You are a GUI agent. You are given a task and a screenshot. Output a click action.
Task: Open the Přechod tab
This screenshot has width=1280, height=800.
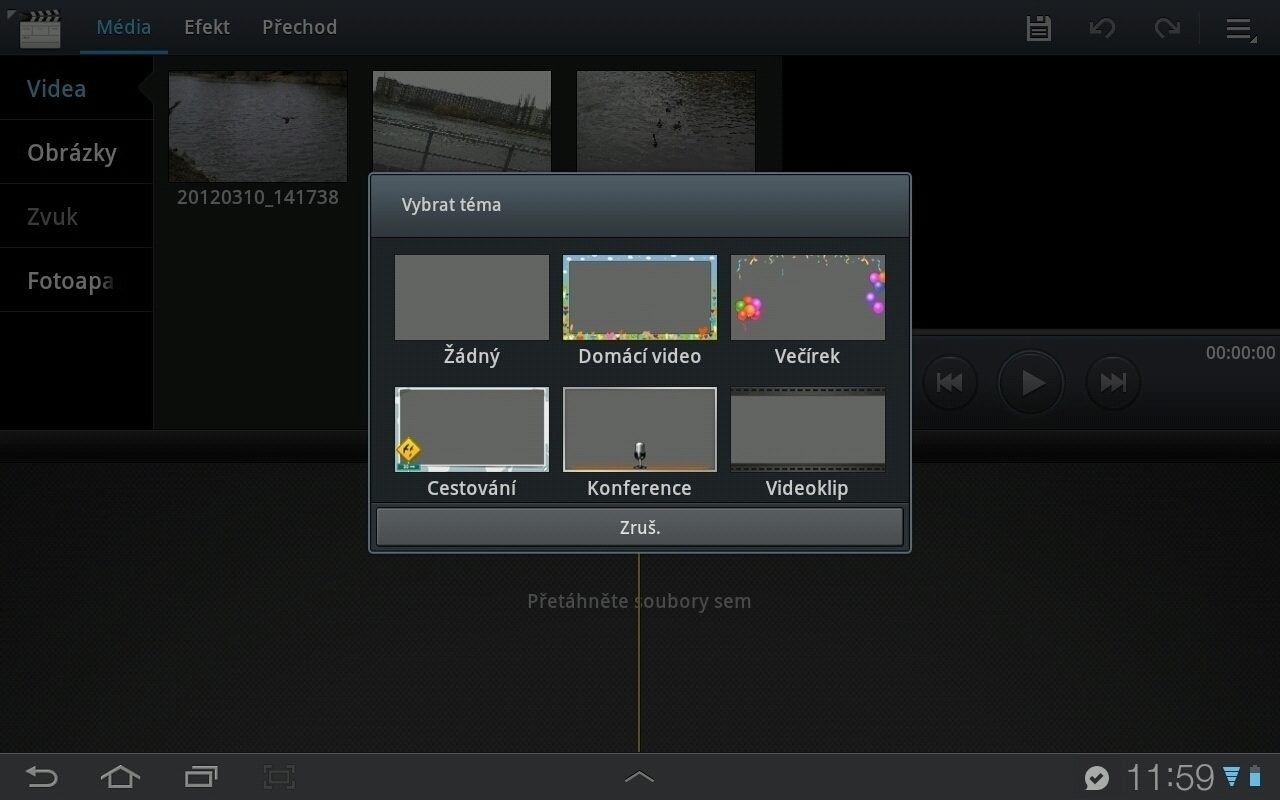click(299, 27)
